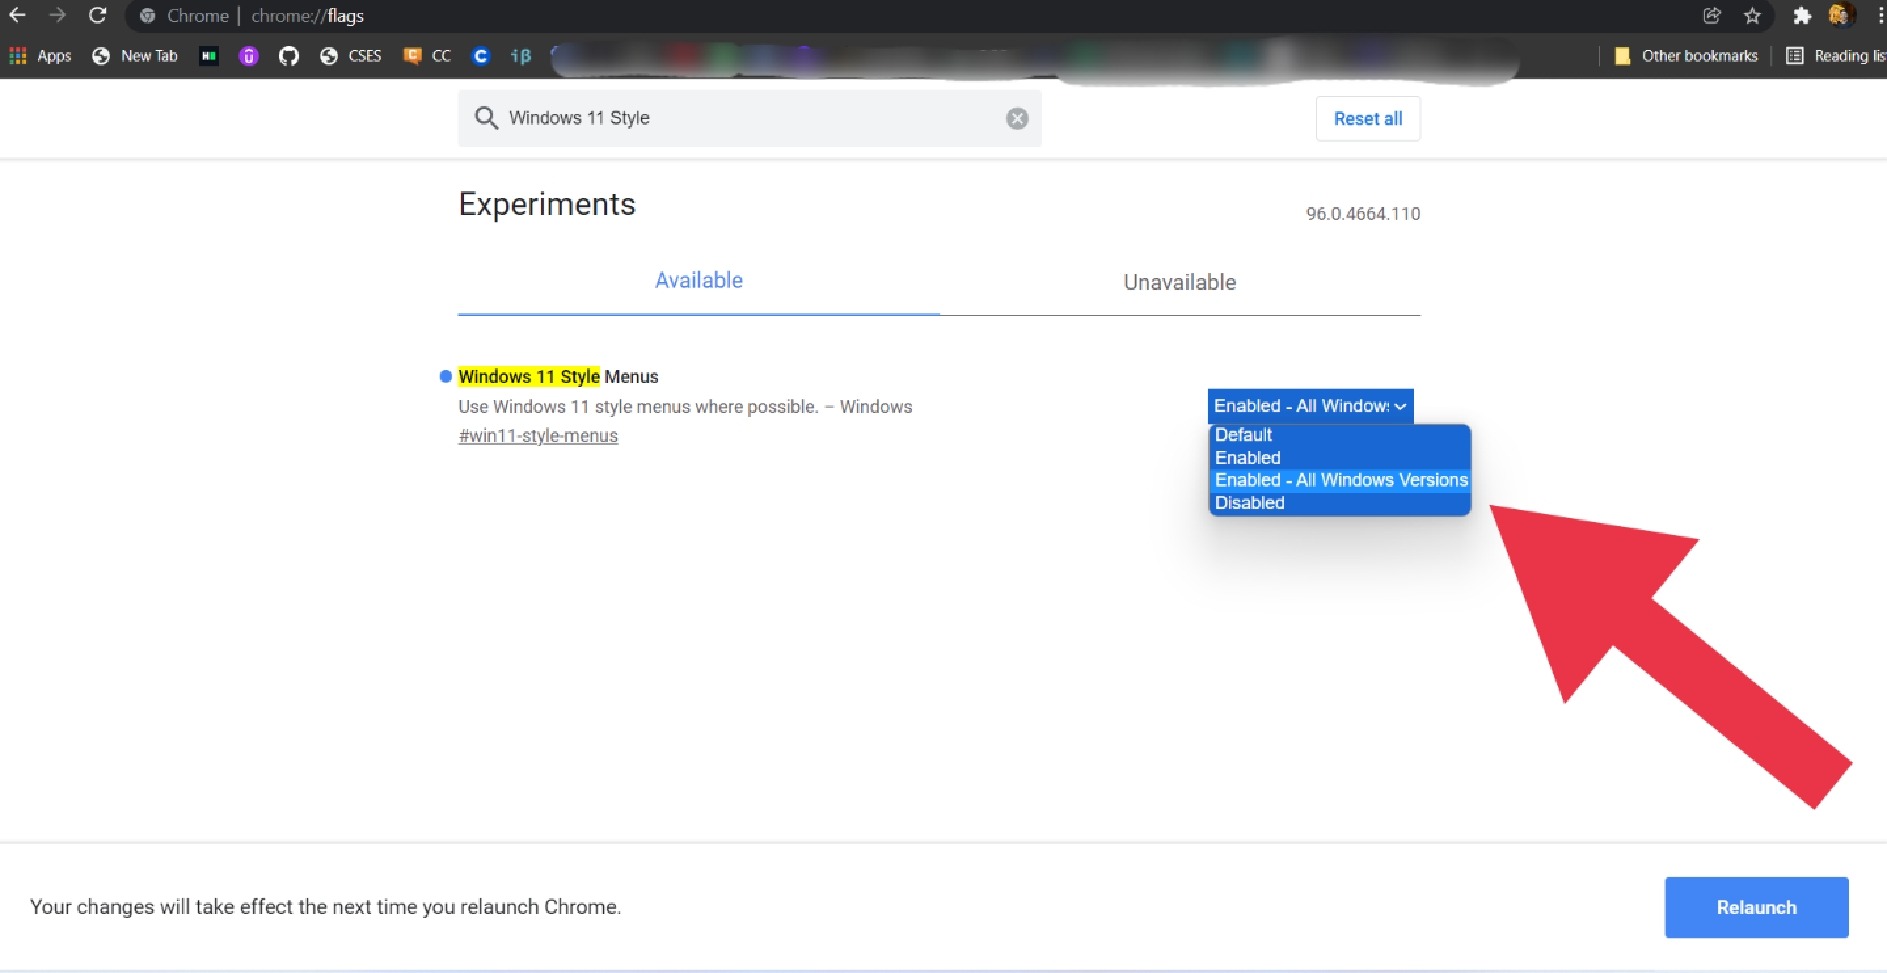Open the Reading list
Image resolution: width=1887 pixels, height=973 pixels.
1836,56
